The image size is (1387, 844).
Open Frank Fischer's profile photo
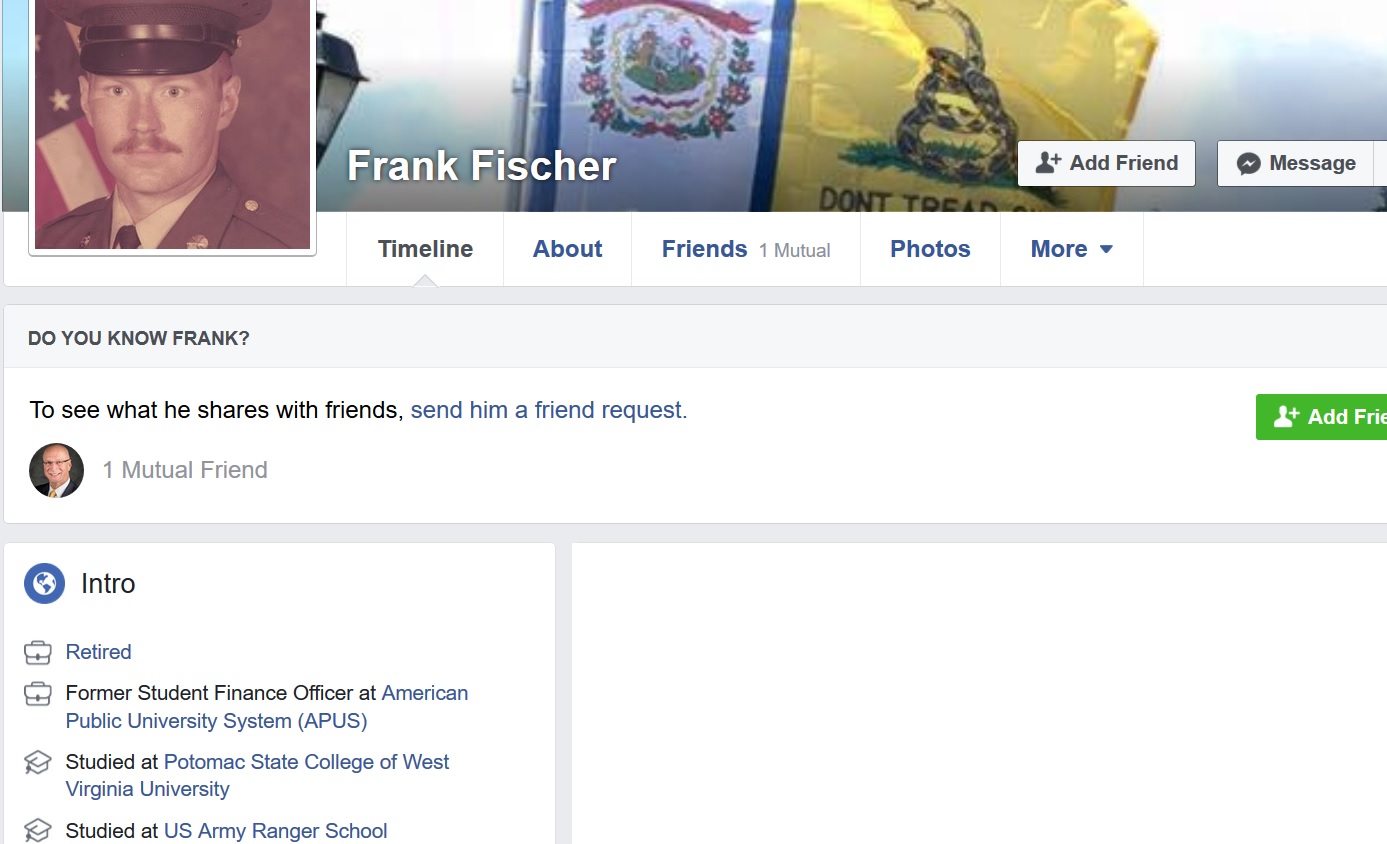pyautogui.click(x=173, y=124)
